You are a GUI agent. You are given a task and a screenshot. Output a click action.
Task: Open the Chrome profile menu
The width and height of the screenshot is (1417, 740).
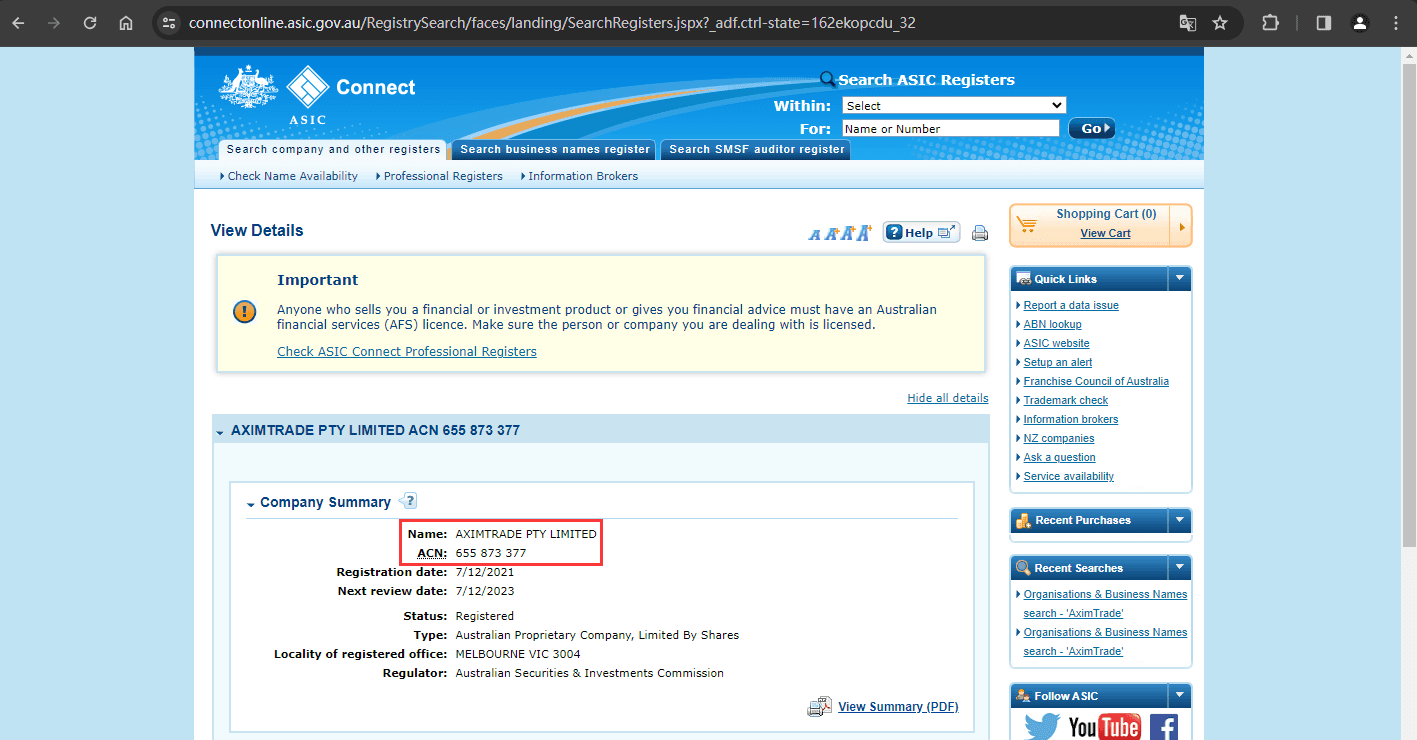pyautogui.click(x=1360, y=22)
